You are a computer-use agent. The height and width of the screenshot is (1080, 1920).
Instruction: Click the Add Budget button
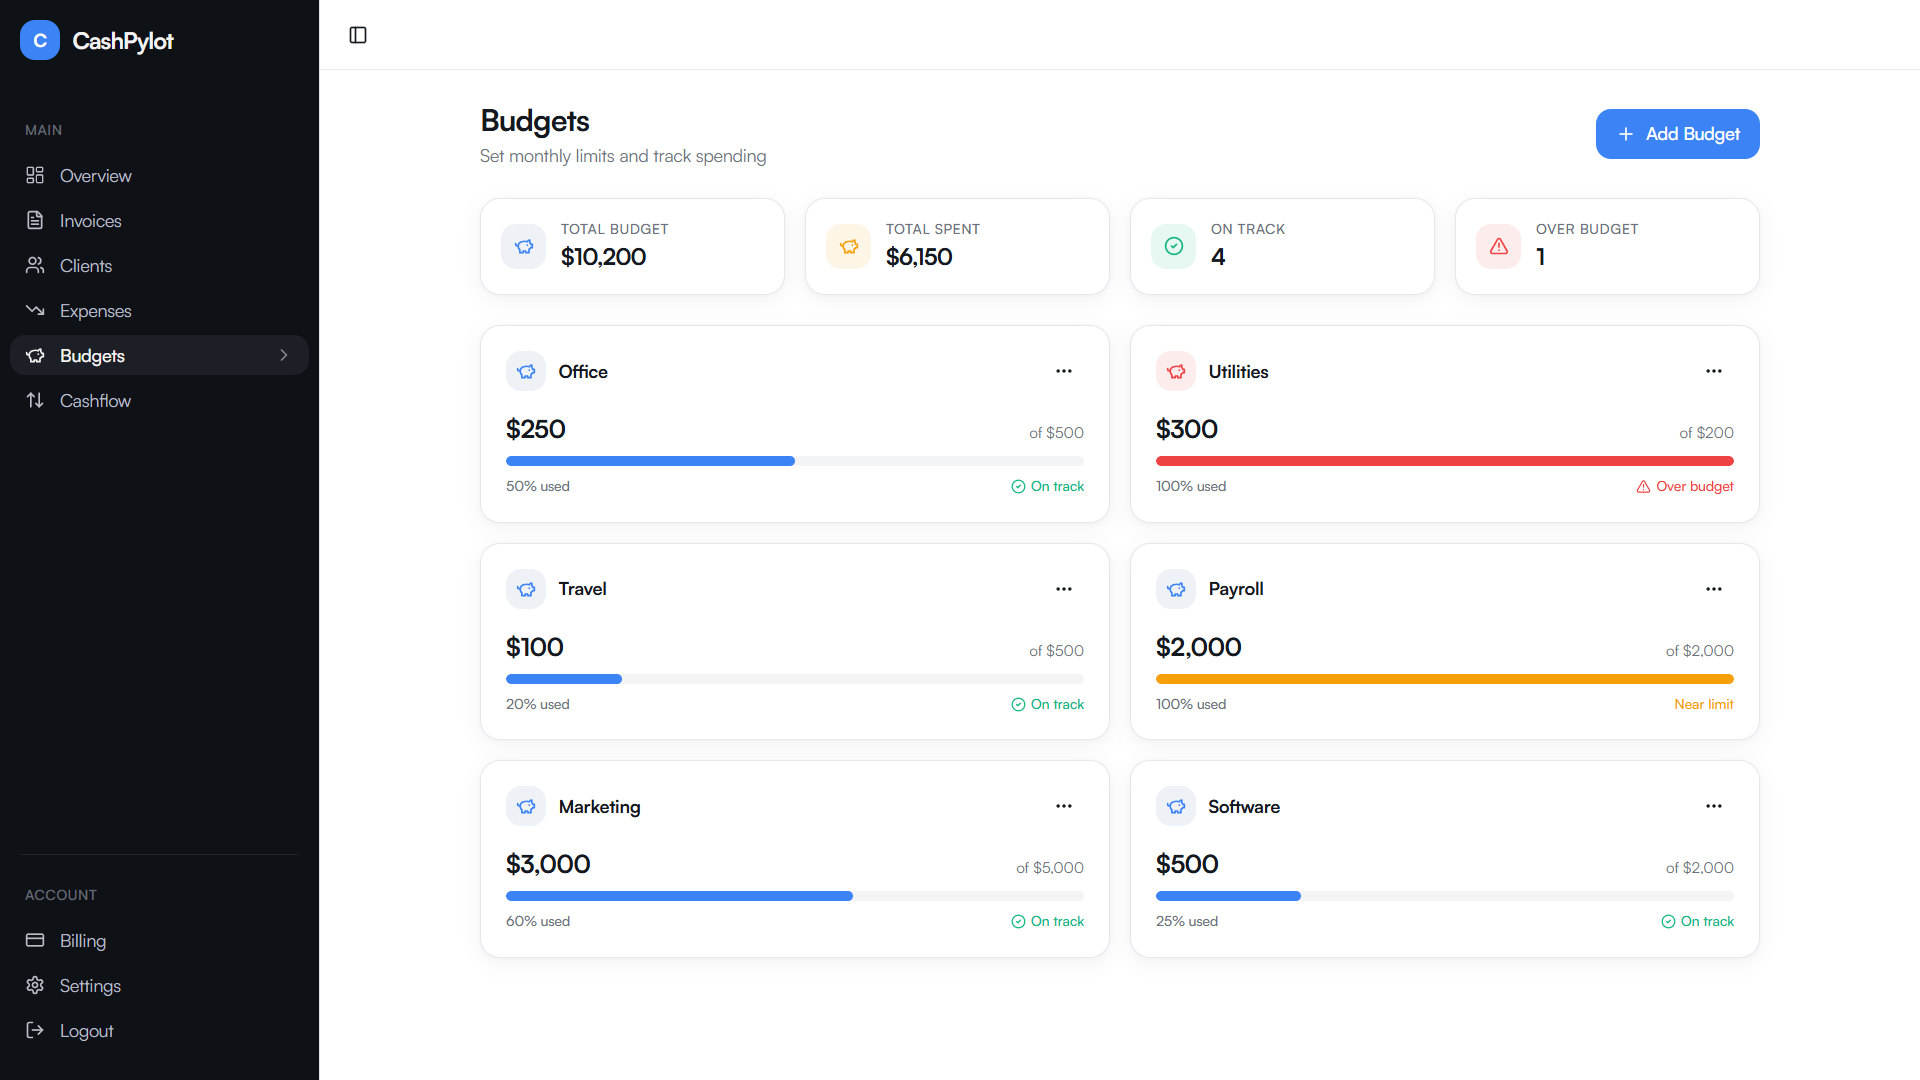point(1677,134)
